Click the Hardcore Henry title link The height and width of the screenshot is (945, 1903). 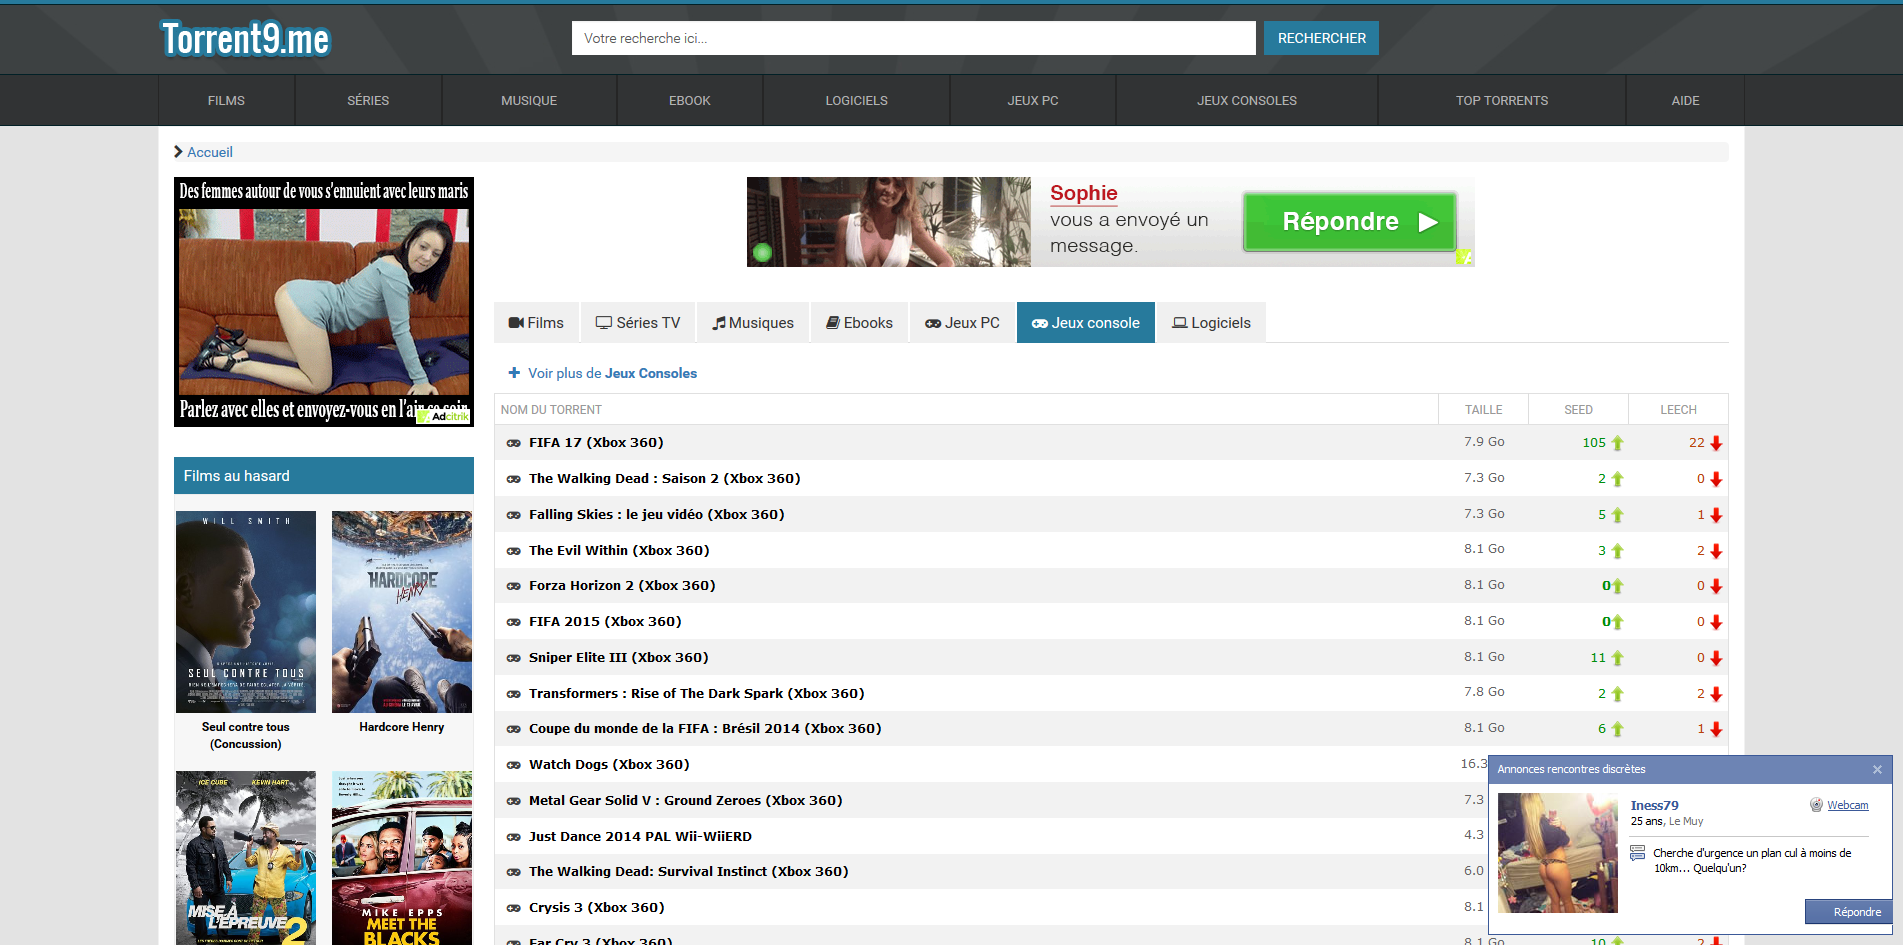[x=402, y=727]
